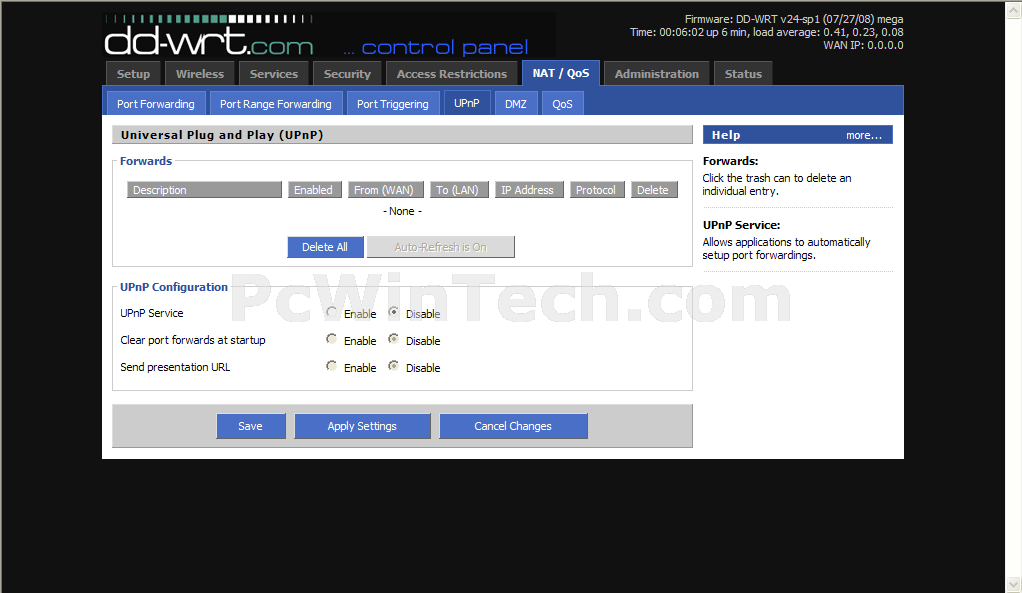Click the scrollbar up arrow
This screenshot has width=1022, height=593.
pyautogui.click(x=1014, y=10)
